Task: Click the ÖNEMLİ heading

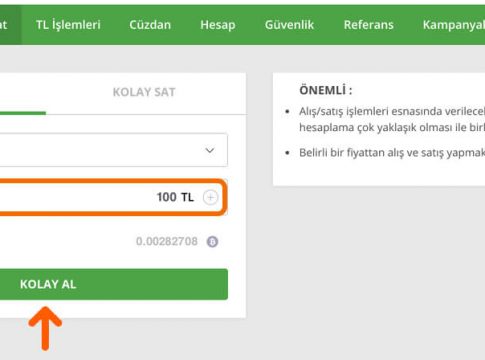Action: click(326, 90)
